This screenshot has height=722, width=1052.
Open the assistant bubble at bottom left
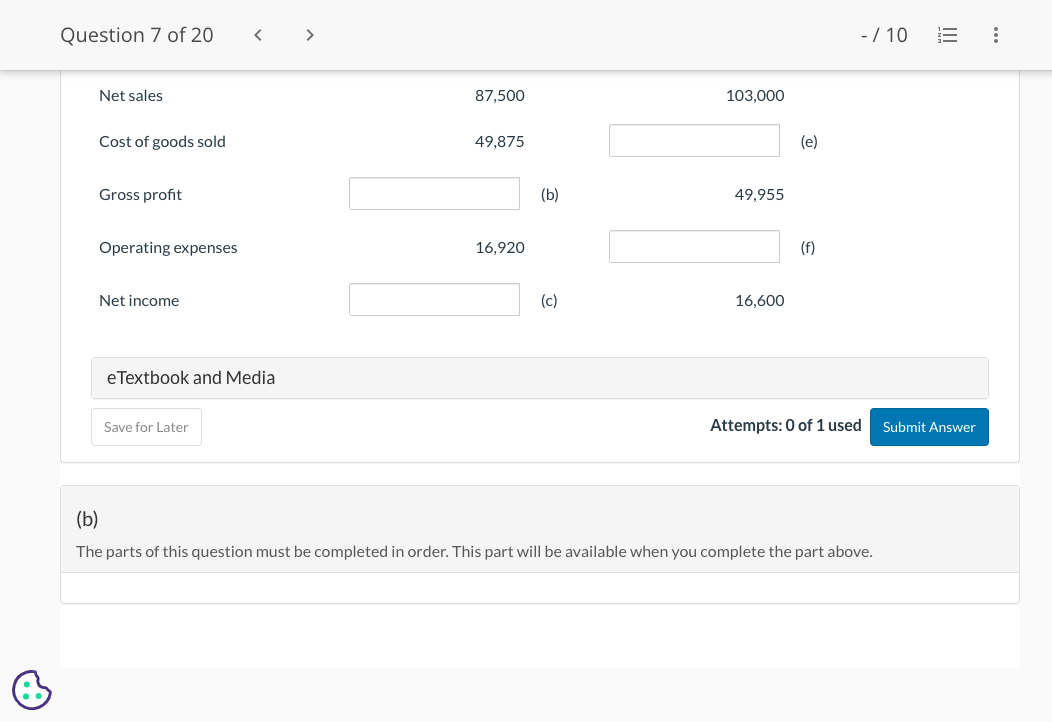pyautogui.click(x=31, y=690)
